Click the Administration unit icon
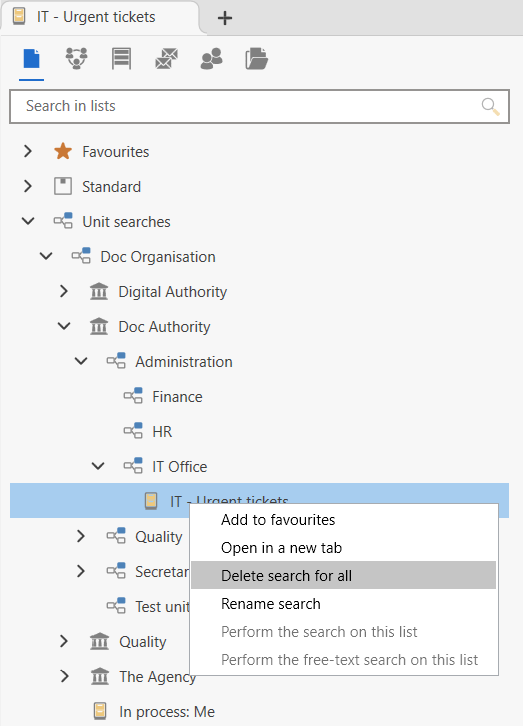 (x=116, y=361)
